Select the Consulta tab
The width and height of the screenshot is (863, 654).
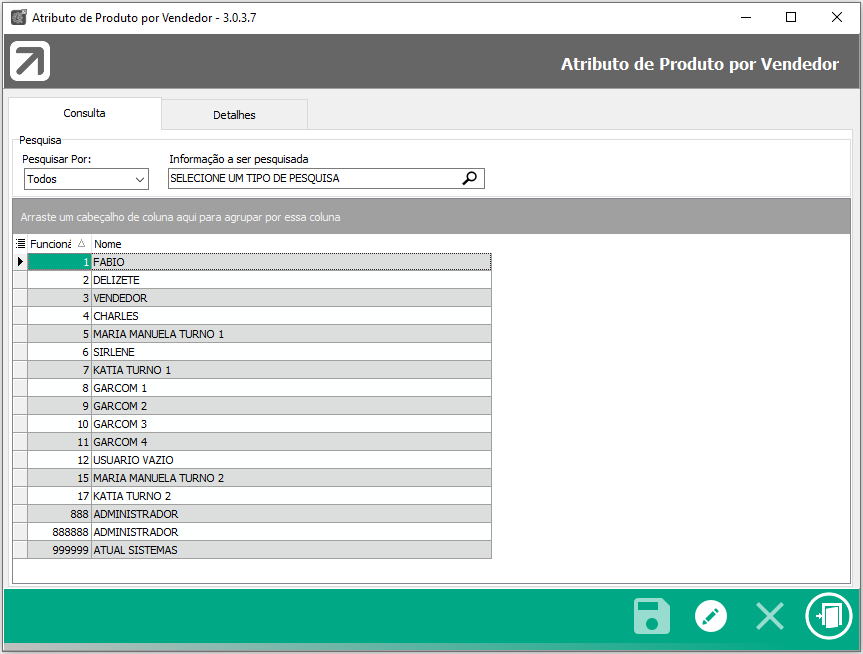84,114
